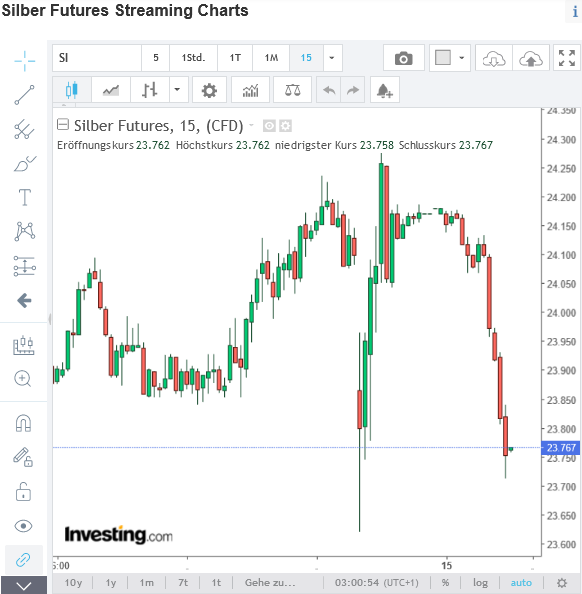The height and width of the screenshot is (594, 582).
Task: Open the chart style dropdown arrow
Action: pyautogui.click(x=177, y=90)
